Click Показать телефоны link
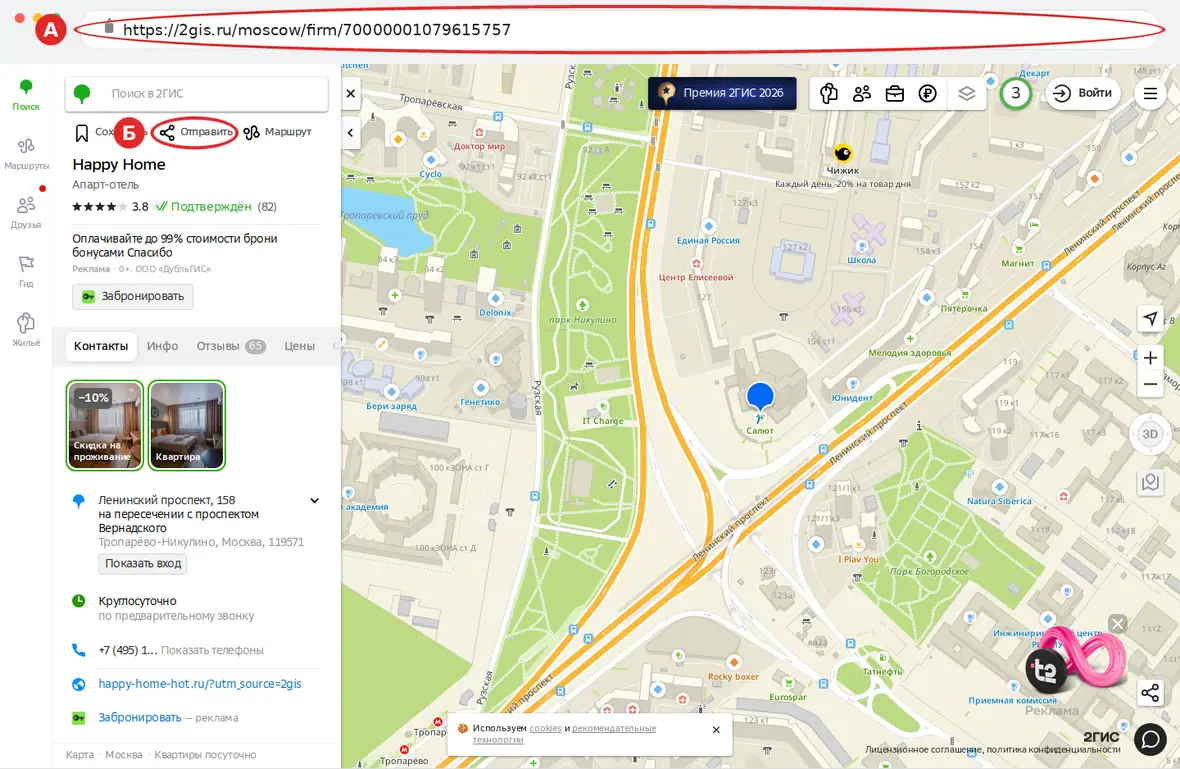This screenshot has width=1180, height=769. coord(212,650)
